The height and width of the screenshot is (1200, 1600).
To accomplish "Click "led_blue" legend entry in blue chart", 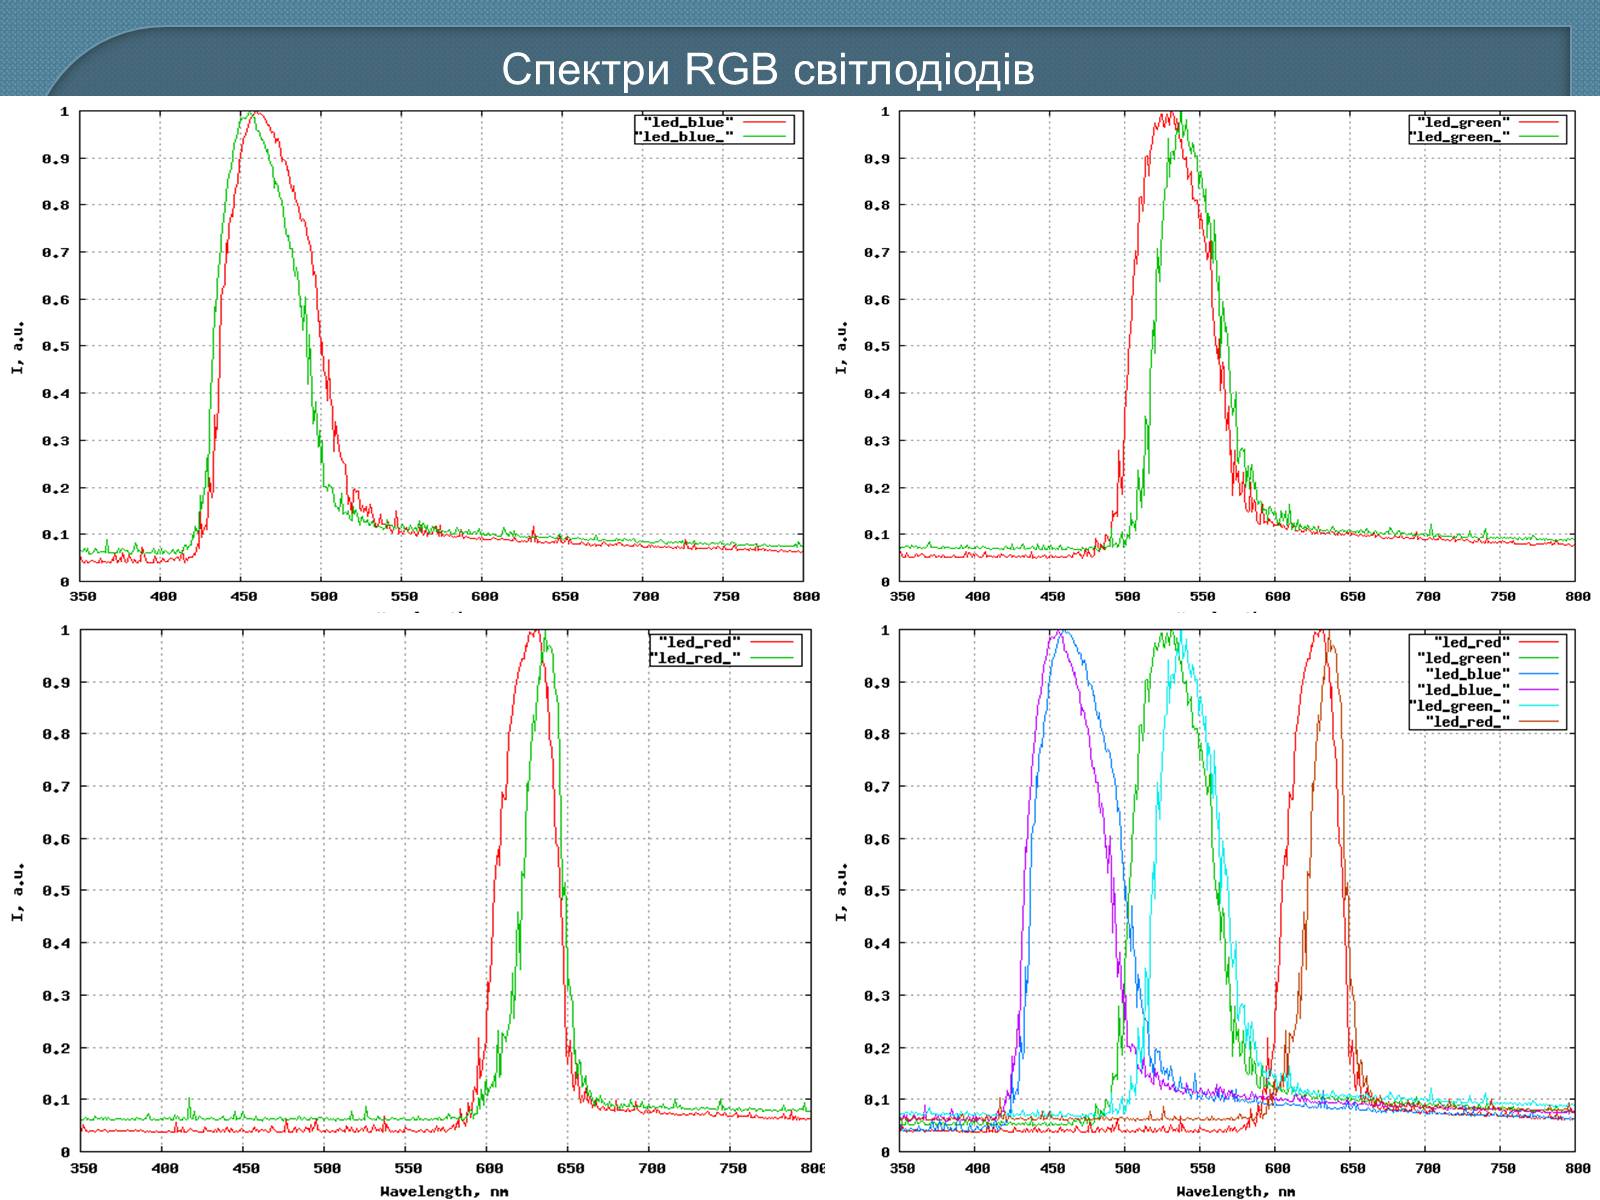I will click(690, 123).
